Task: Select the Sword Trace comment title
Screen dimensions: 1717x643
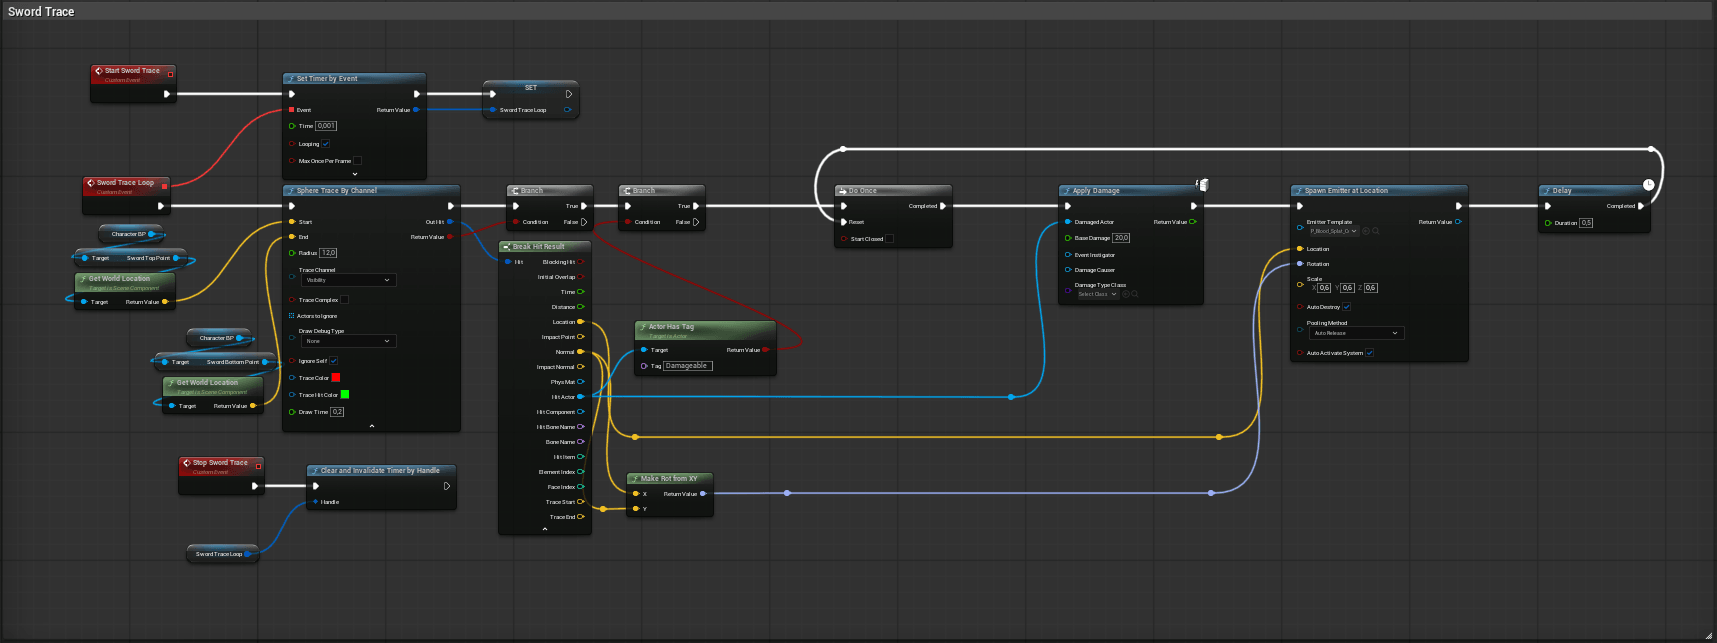Action: 41,12
